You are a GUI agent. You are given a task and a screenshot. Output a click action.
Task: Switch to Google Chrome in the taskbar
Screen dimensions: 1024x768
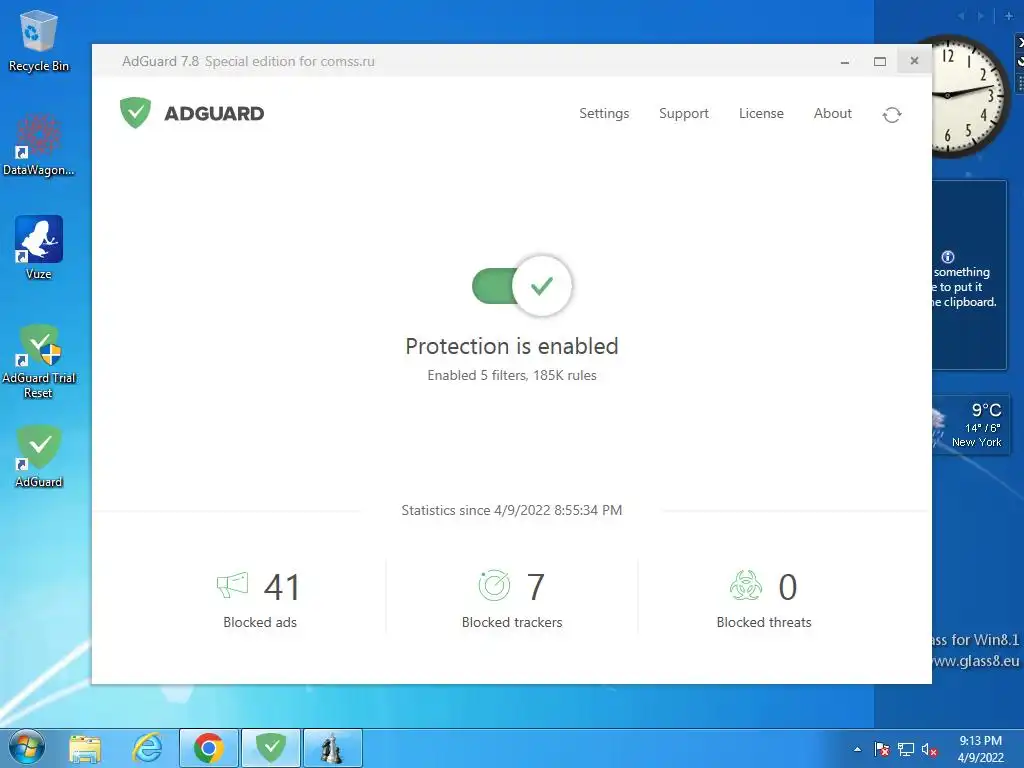click(208, 748)
